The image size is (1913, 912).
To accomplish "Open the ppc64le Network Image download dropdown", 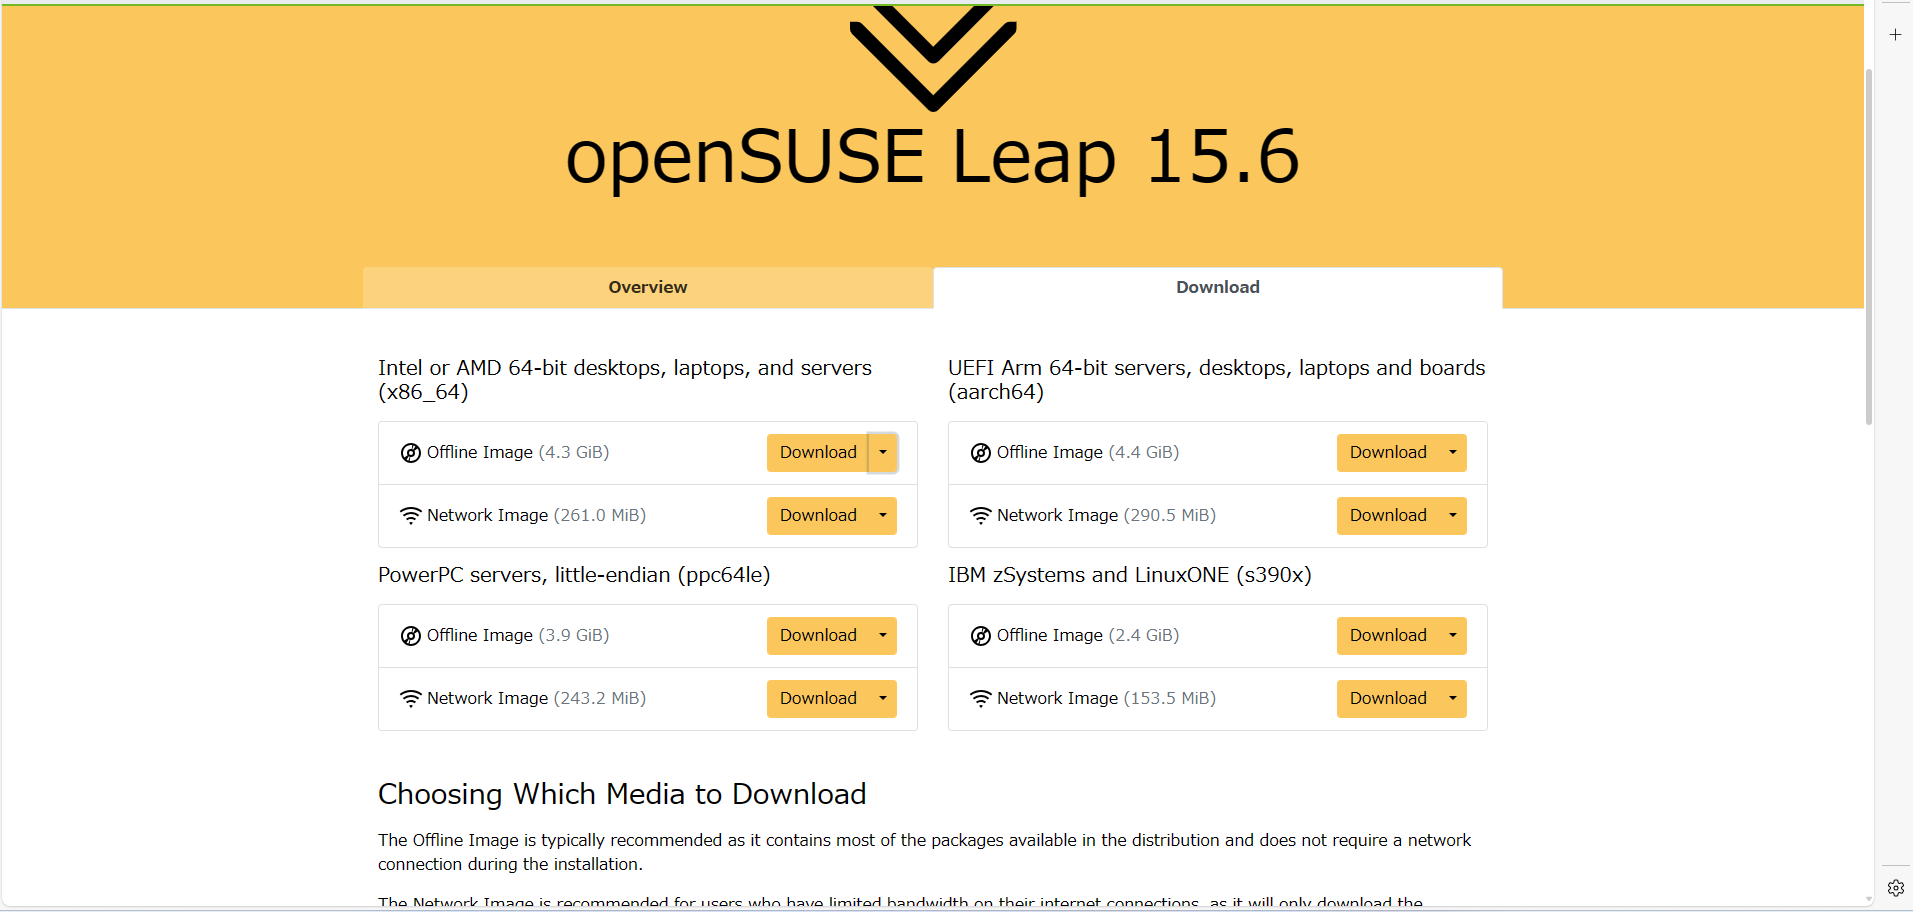I will 882,698.
